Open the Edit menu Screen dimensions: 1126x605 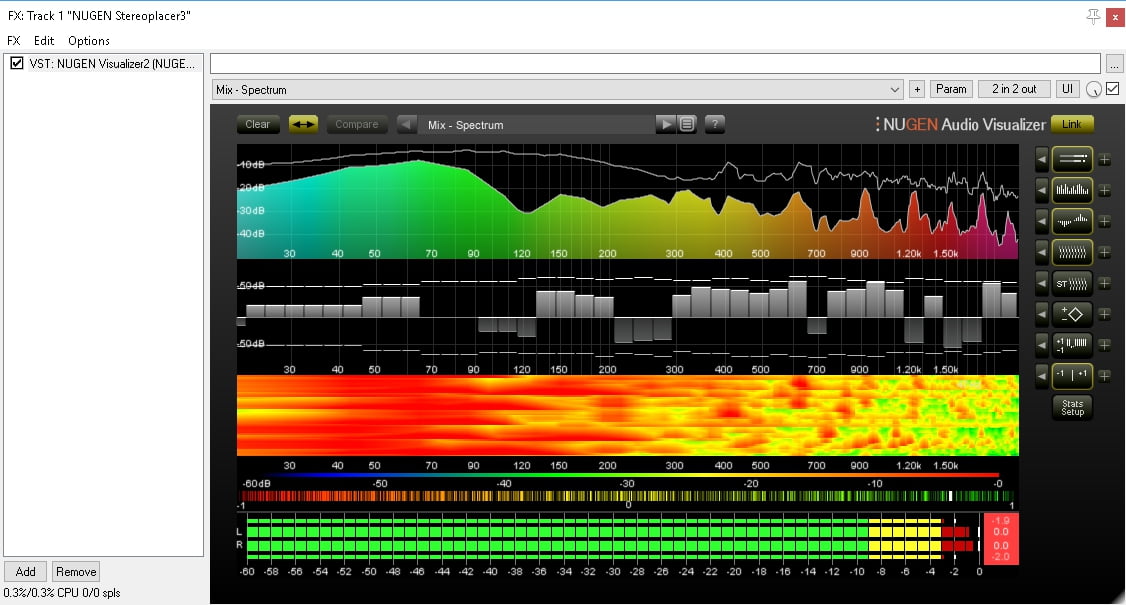(44, 41)
